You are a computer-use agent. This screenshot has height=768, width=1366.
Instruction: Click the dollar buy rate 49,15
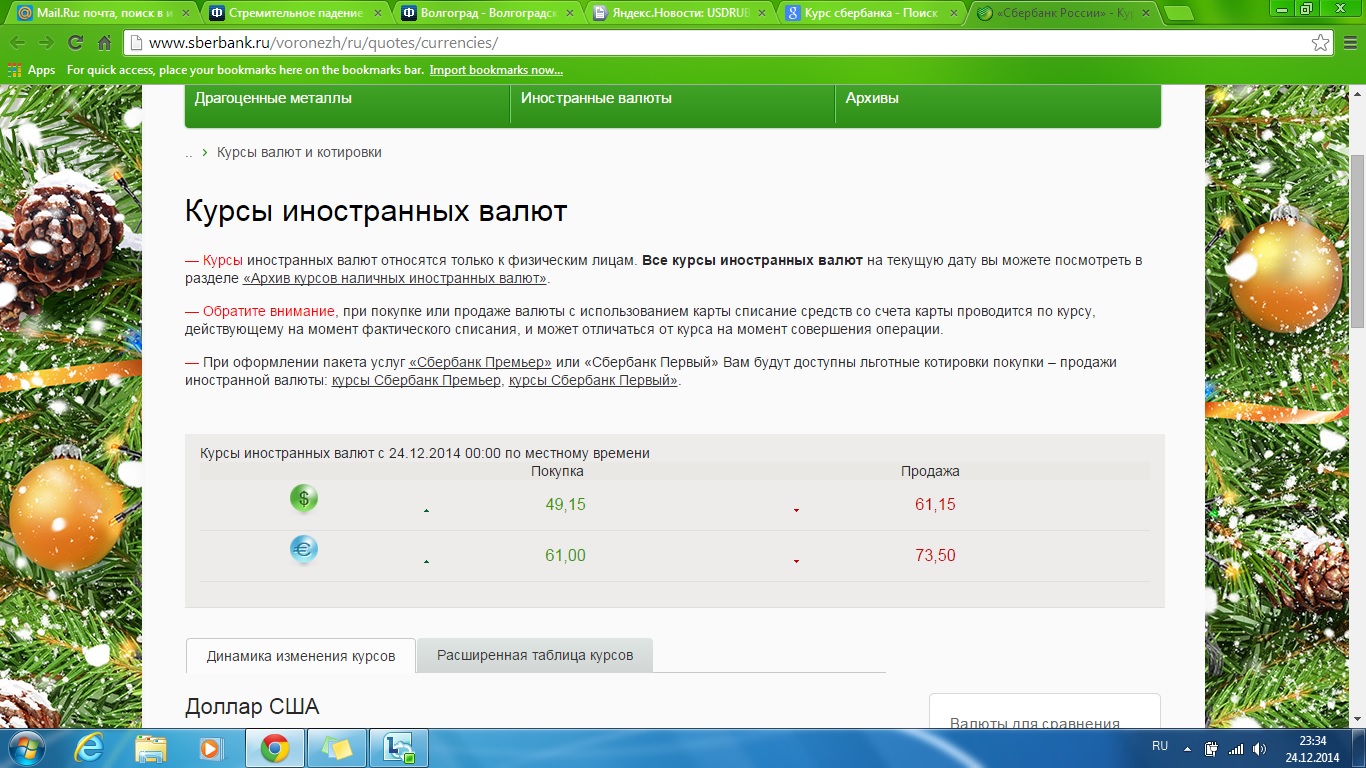(565, 505)
